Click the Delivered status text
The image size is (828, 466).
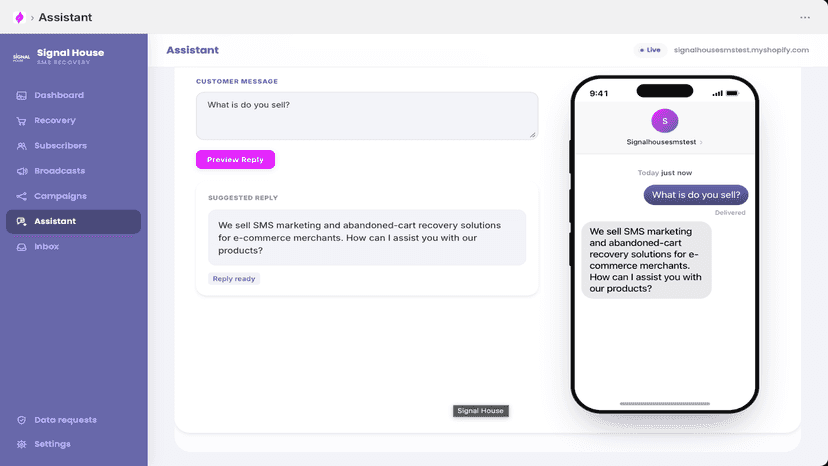tap(730, 213)
